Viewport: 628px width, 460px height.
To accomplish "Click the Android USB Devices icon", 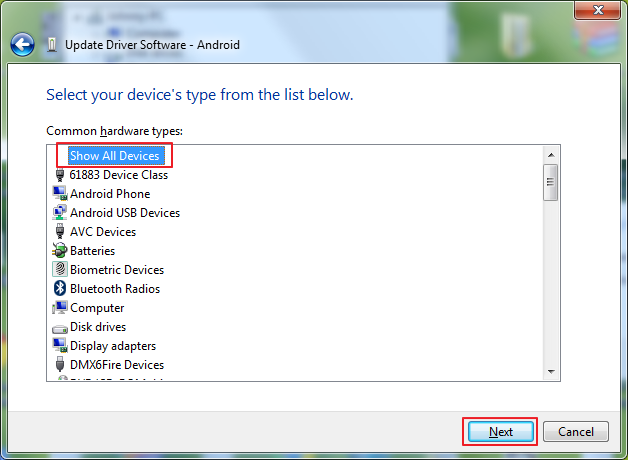I will coord(60,213).
